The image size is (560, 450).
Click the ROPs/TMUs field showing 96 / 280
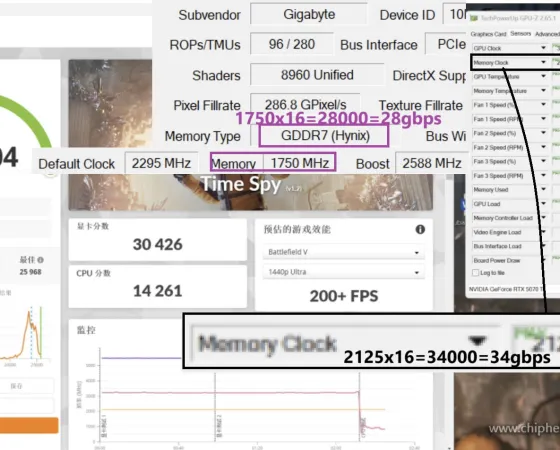[292, 44]
